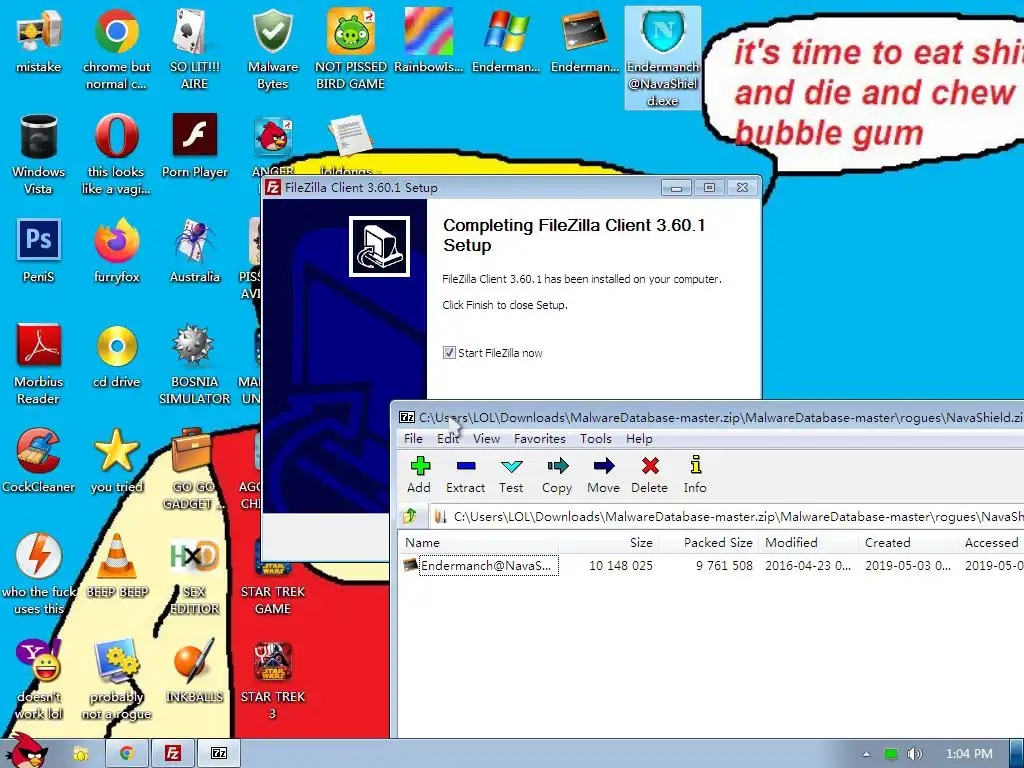The width and height of the screenshot is (1024, 768).
Task: Click the 1:04 PM taskbar clock
Action: (x=969, y=754)
